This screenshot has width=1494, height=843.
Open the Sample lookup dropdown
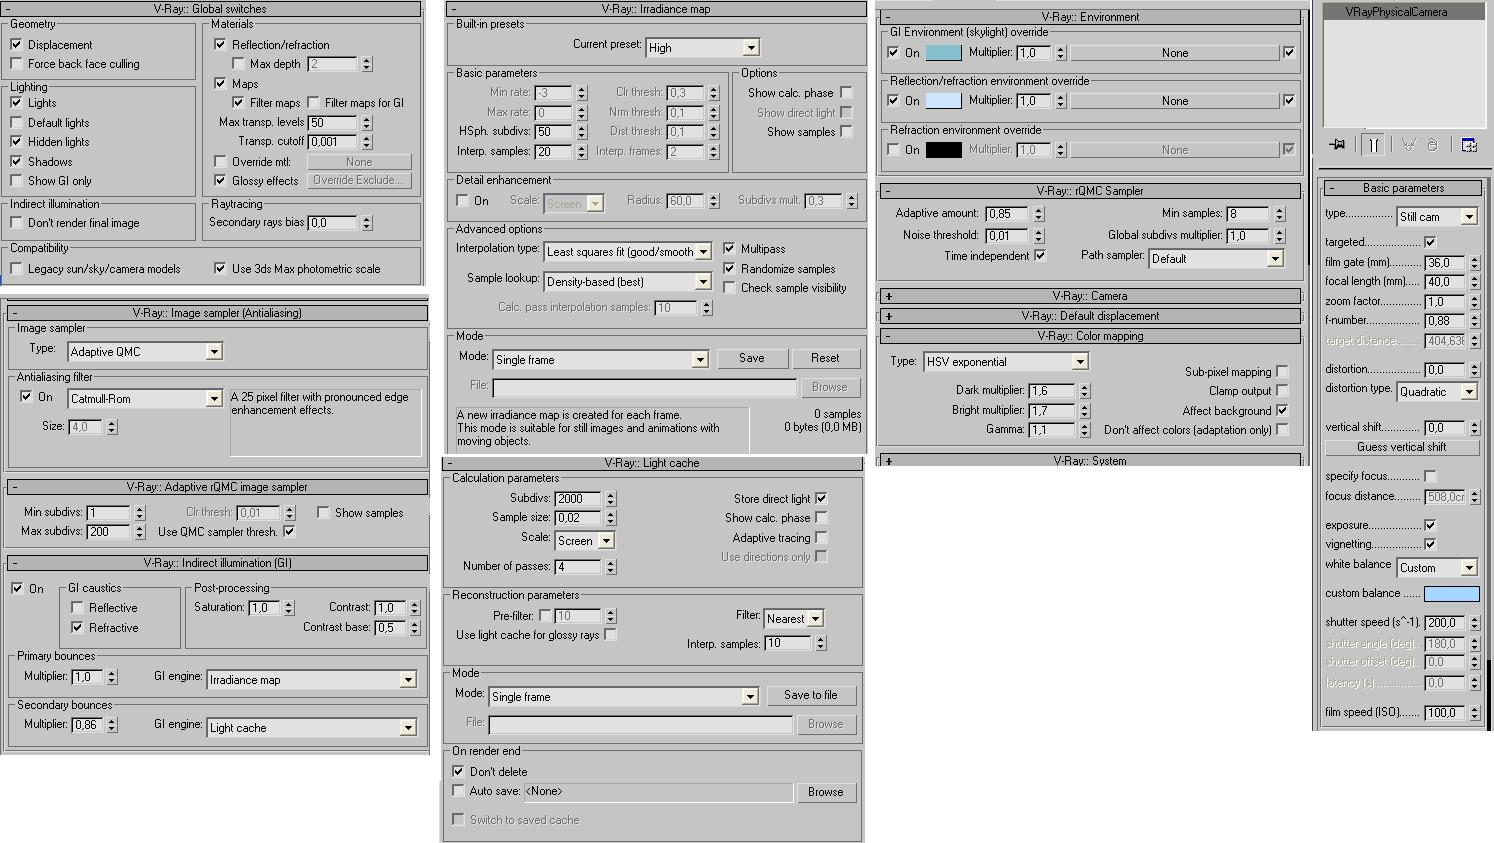pyautogui.click(x=628, y=282)
